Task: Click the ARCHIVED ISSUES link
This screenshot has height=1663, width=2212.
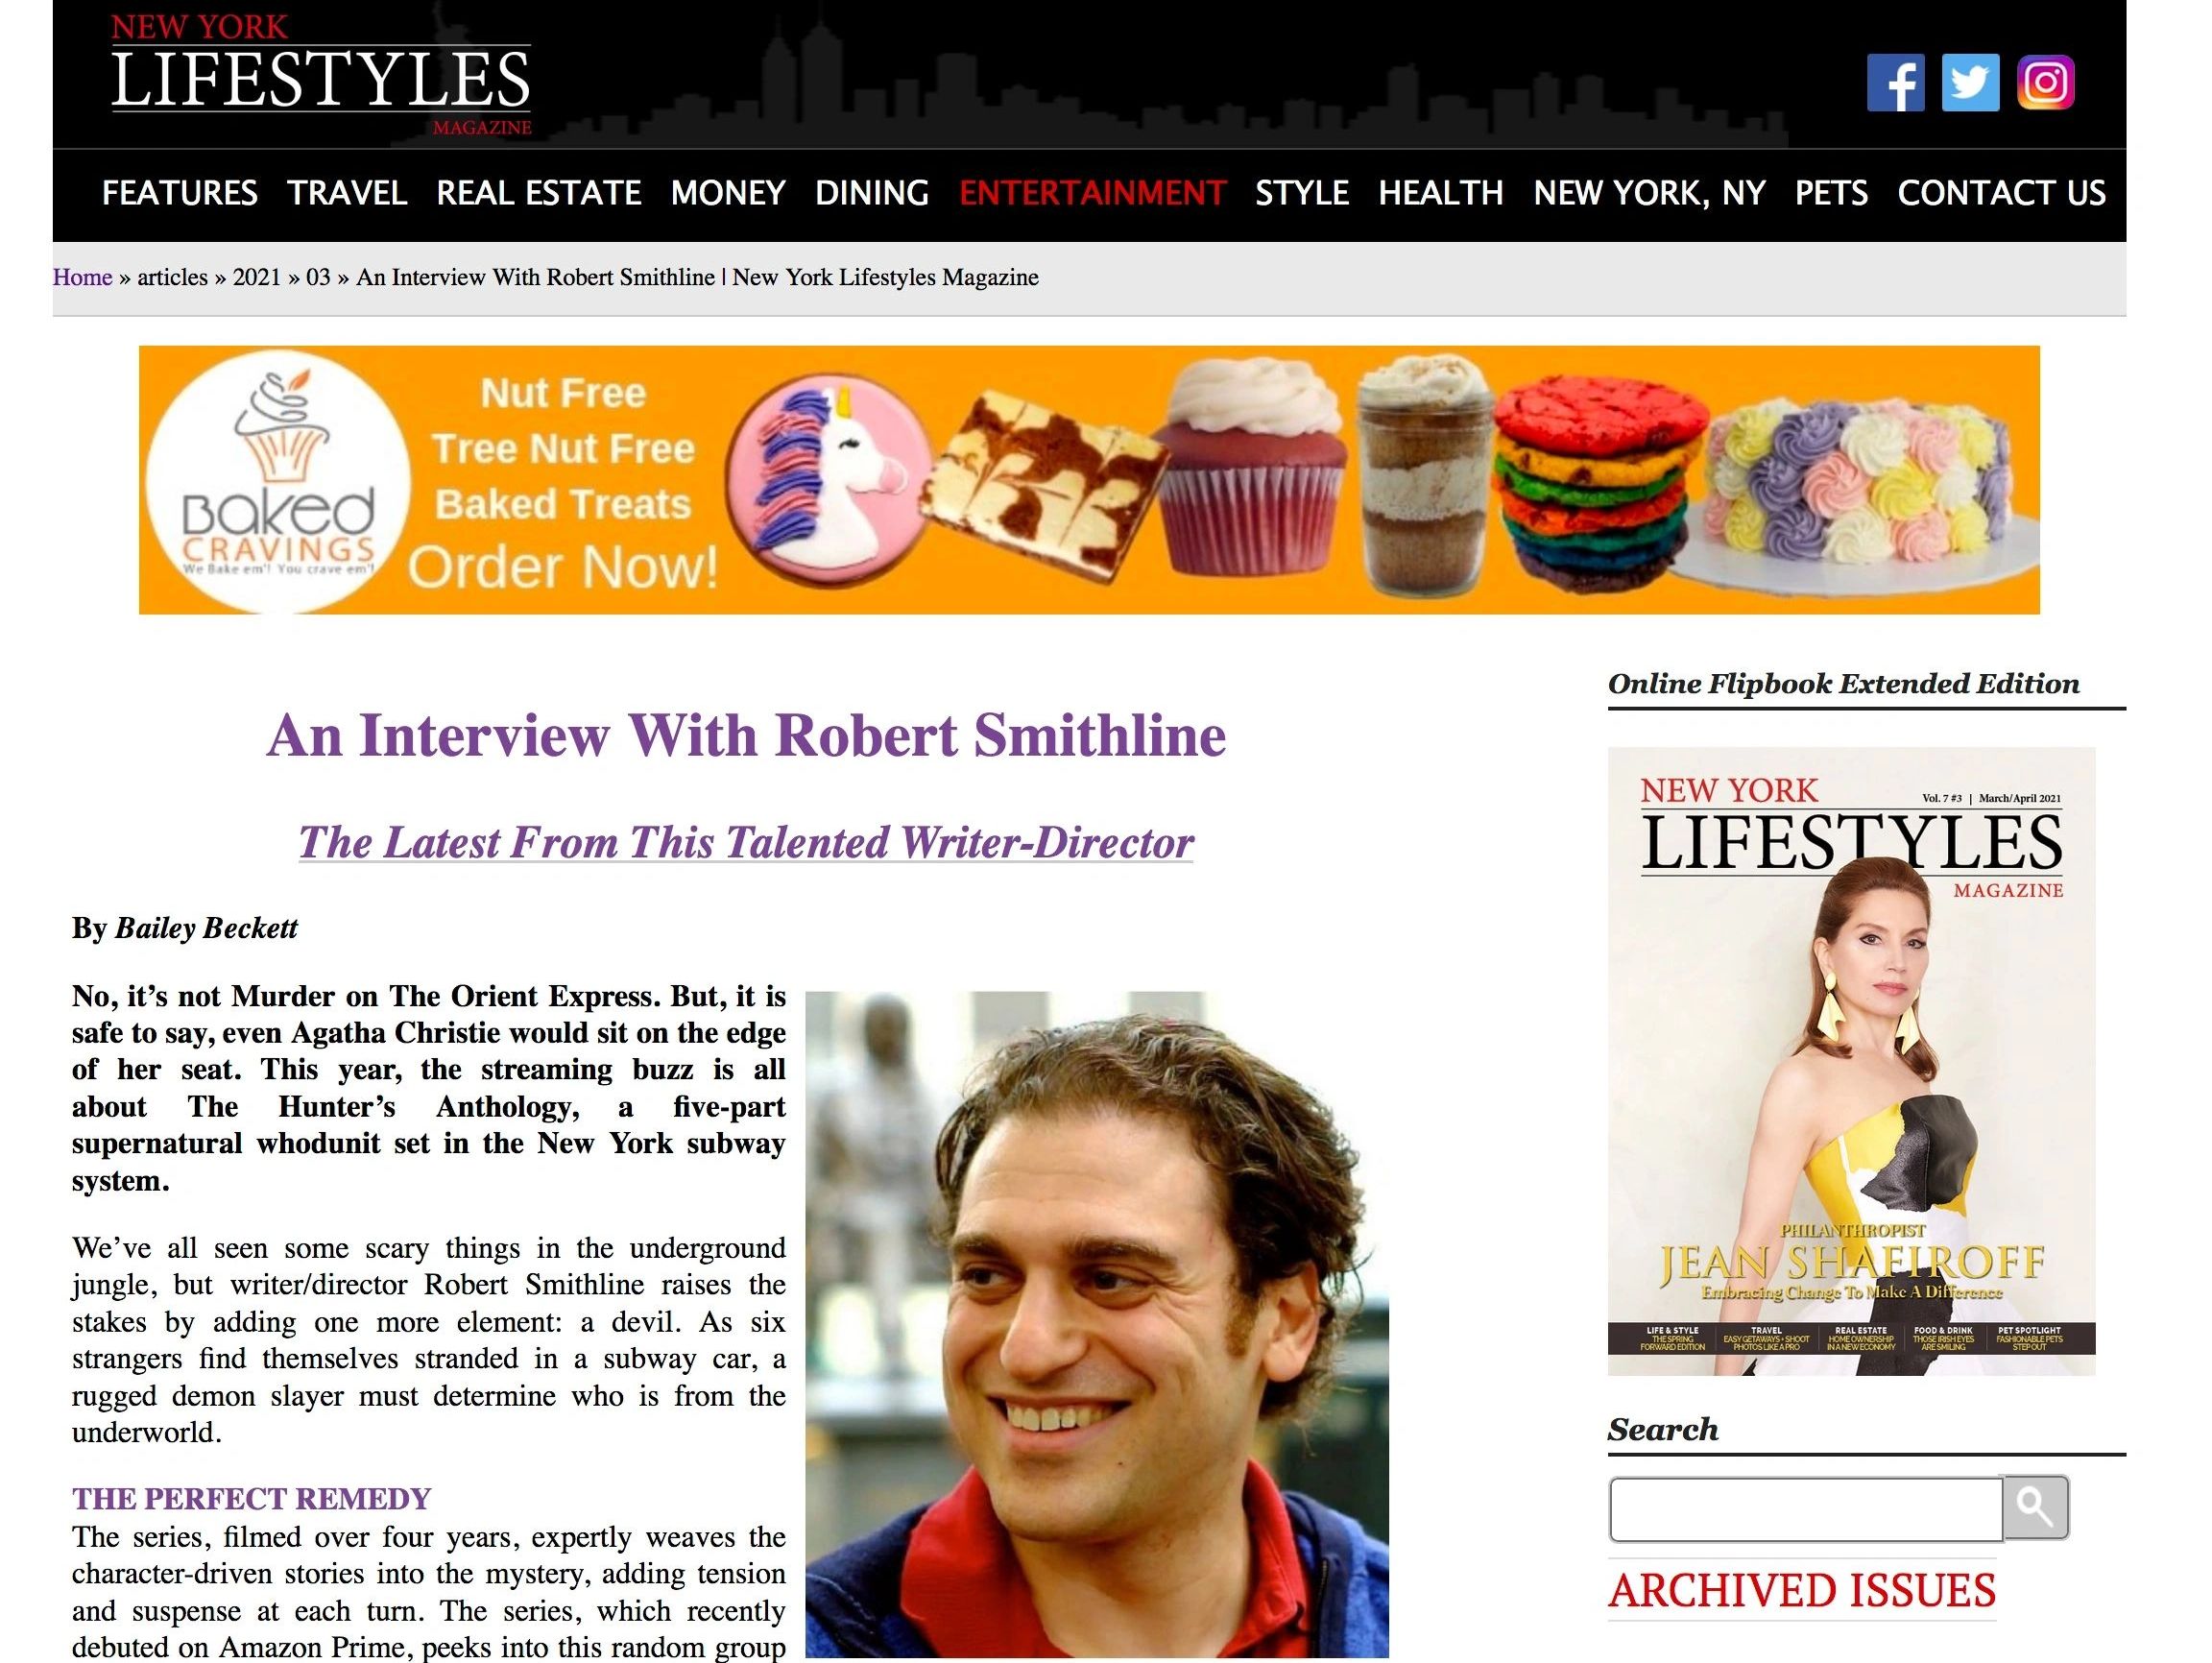Action: pos(1802,1590)
